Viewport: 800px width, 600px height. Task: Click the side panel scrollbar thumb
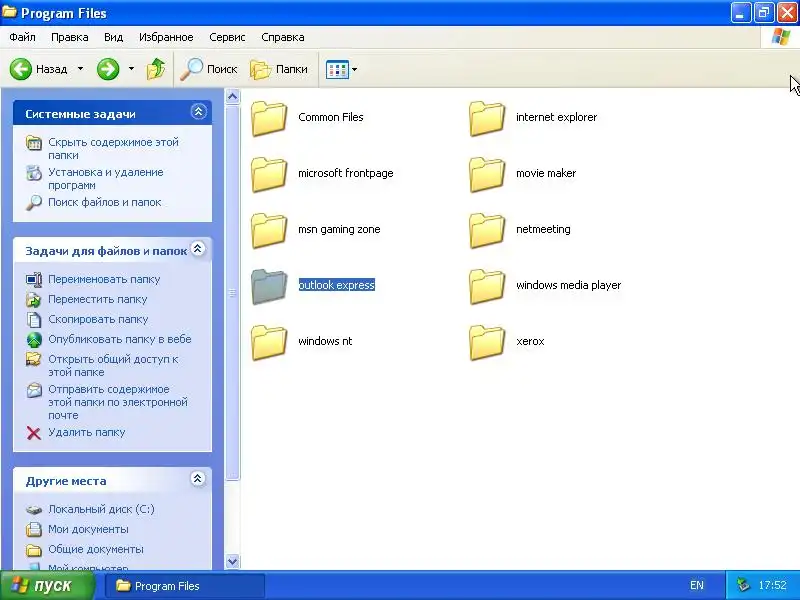coord(232,292)
